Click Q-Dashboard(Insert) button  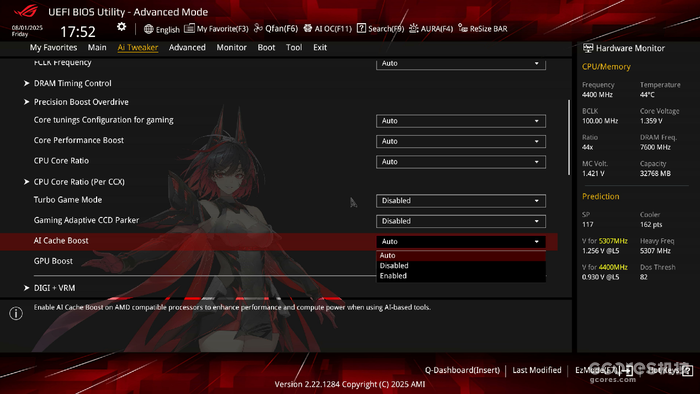click(462, 370)
